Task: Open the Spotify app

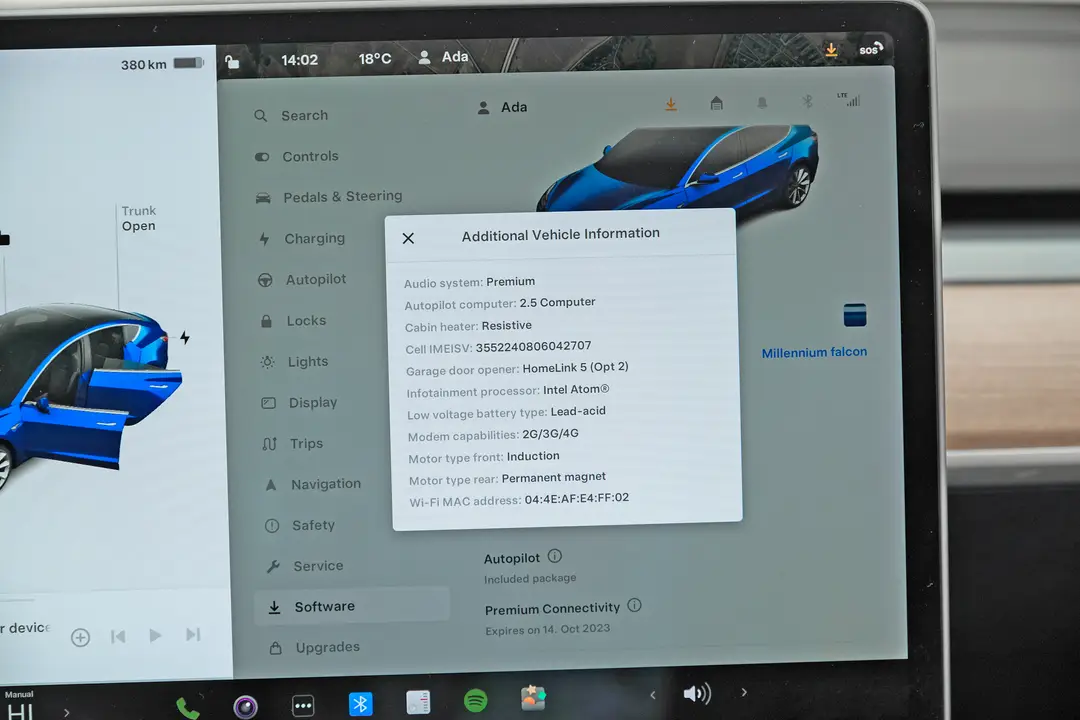Action: coord(475,700)
